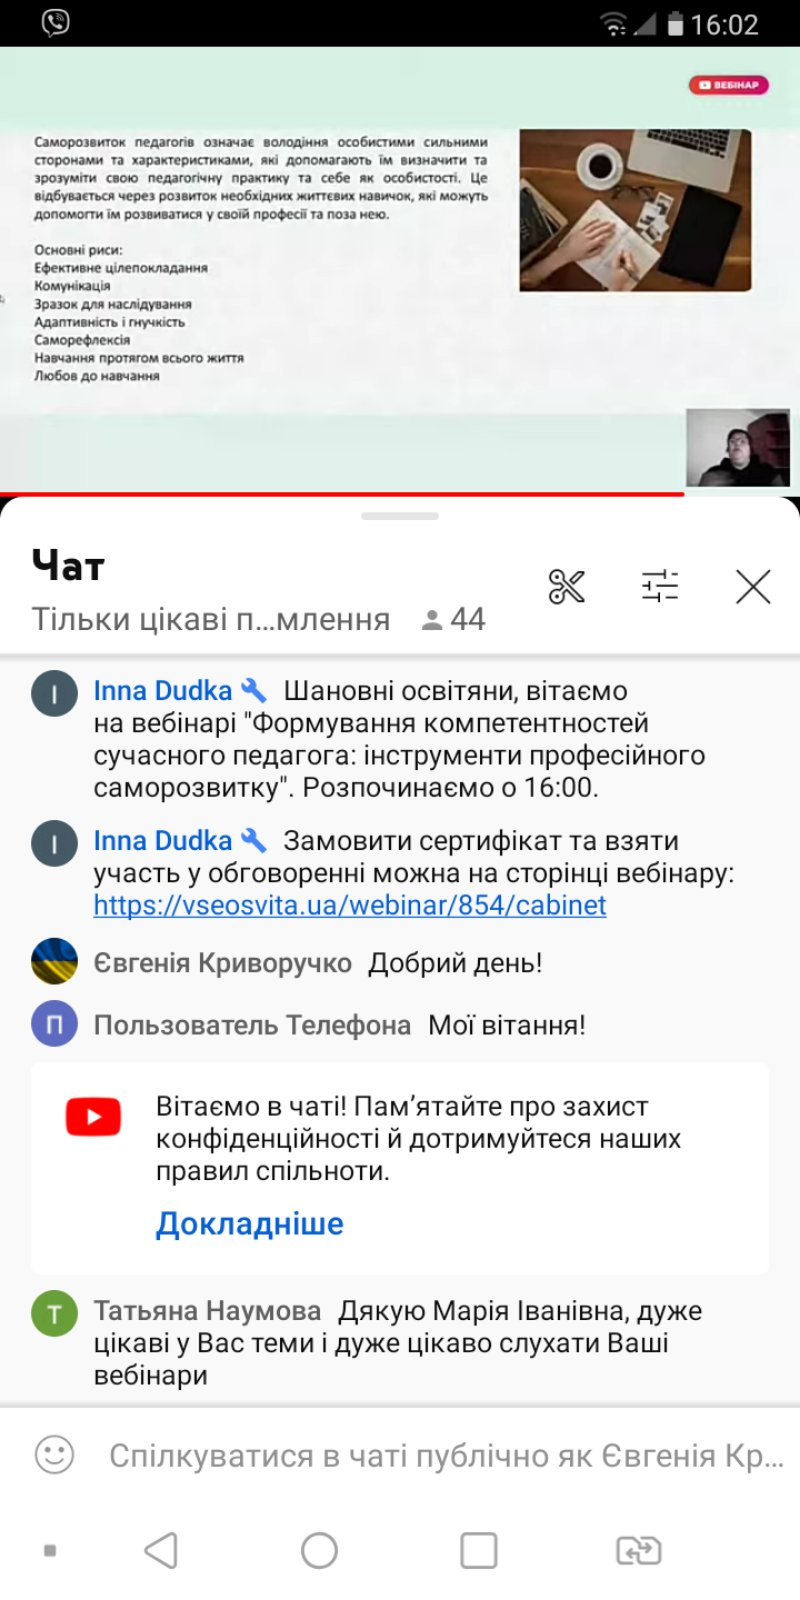
Task: Select Inna Dudka's name in first message
Action: click(163, 691)
